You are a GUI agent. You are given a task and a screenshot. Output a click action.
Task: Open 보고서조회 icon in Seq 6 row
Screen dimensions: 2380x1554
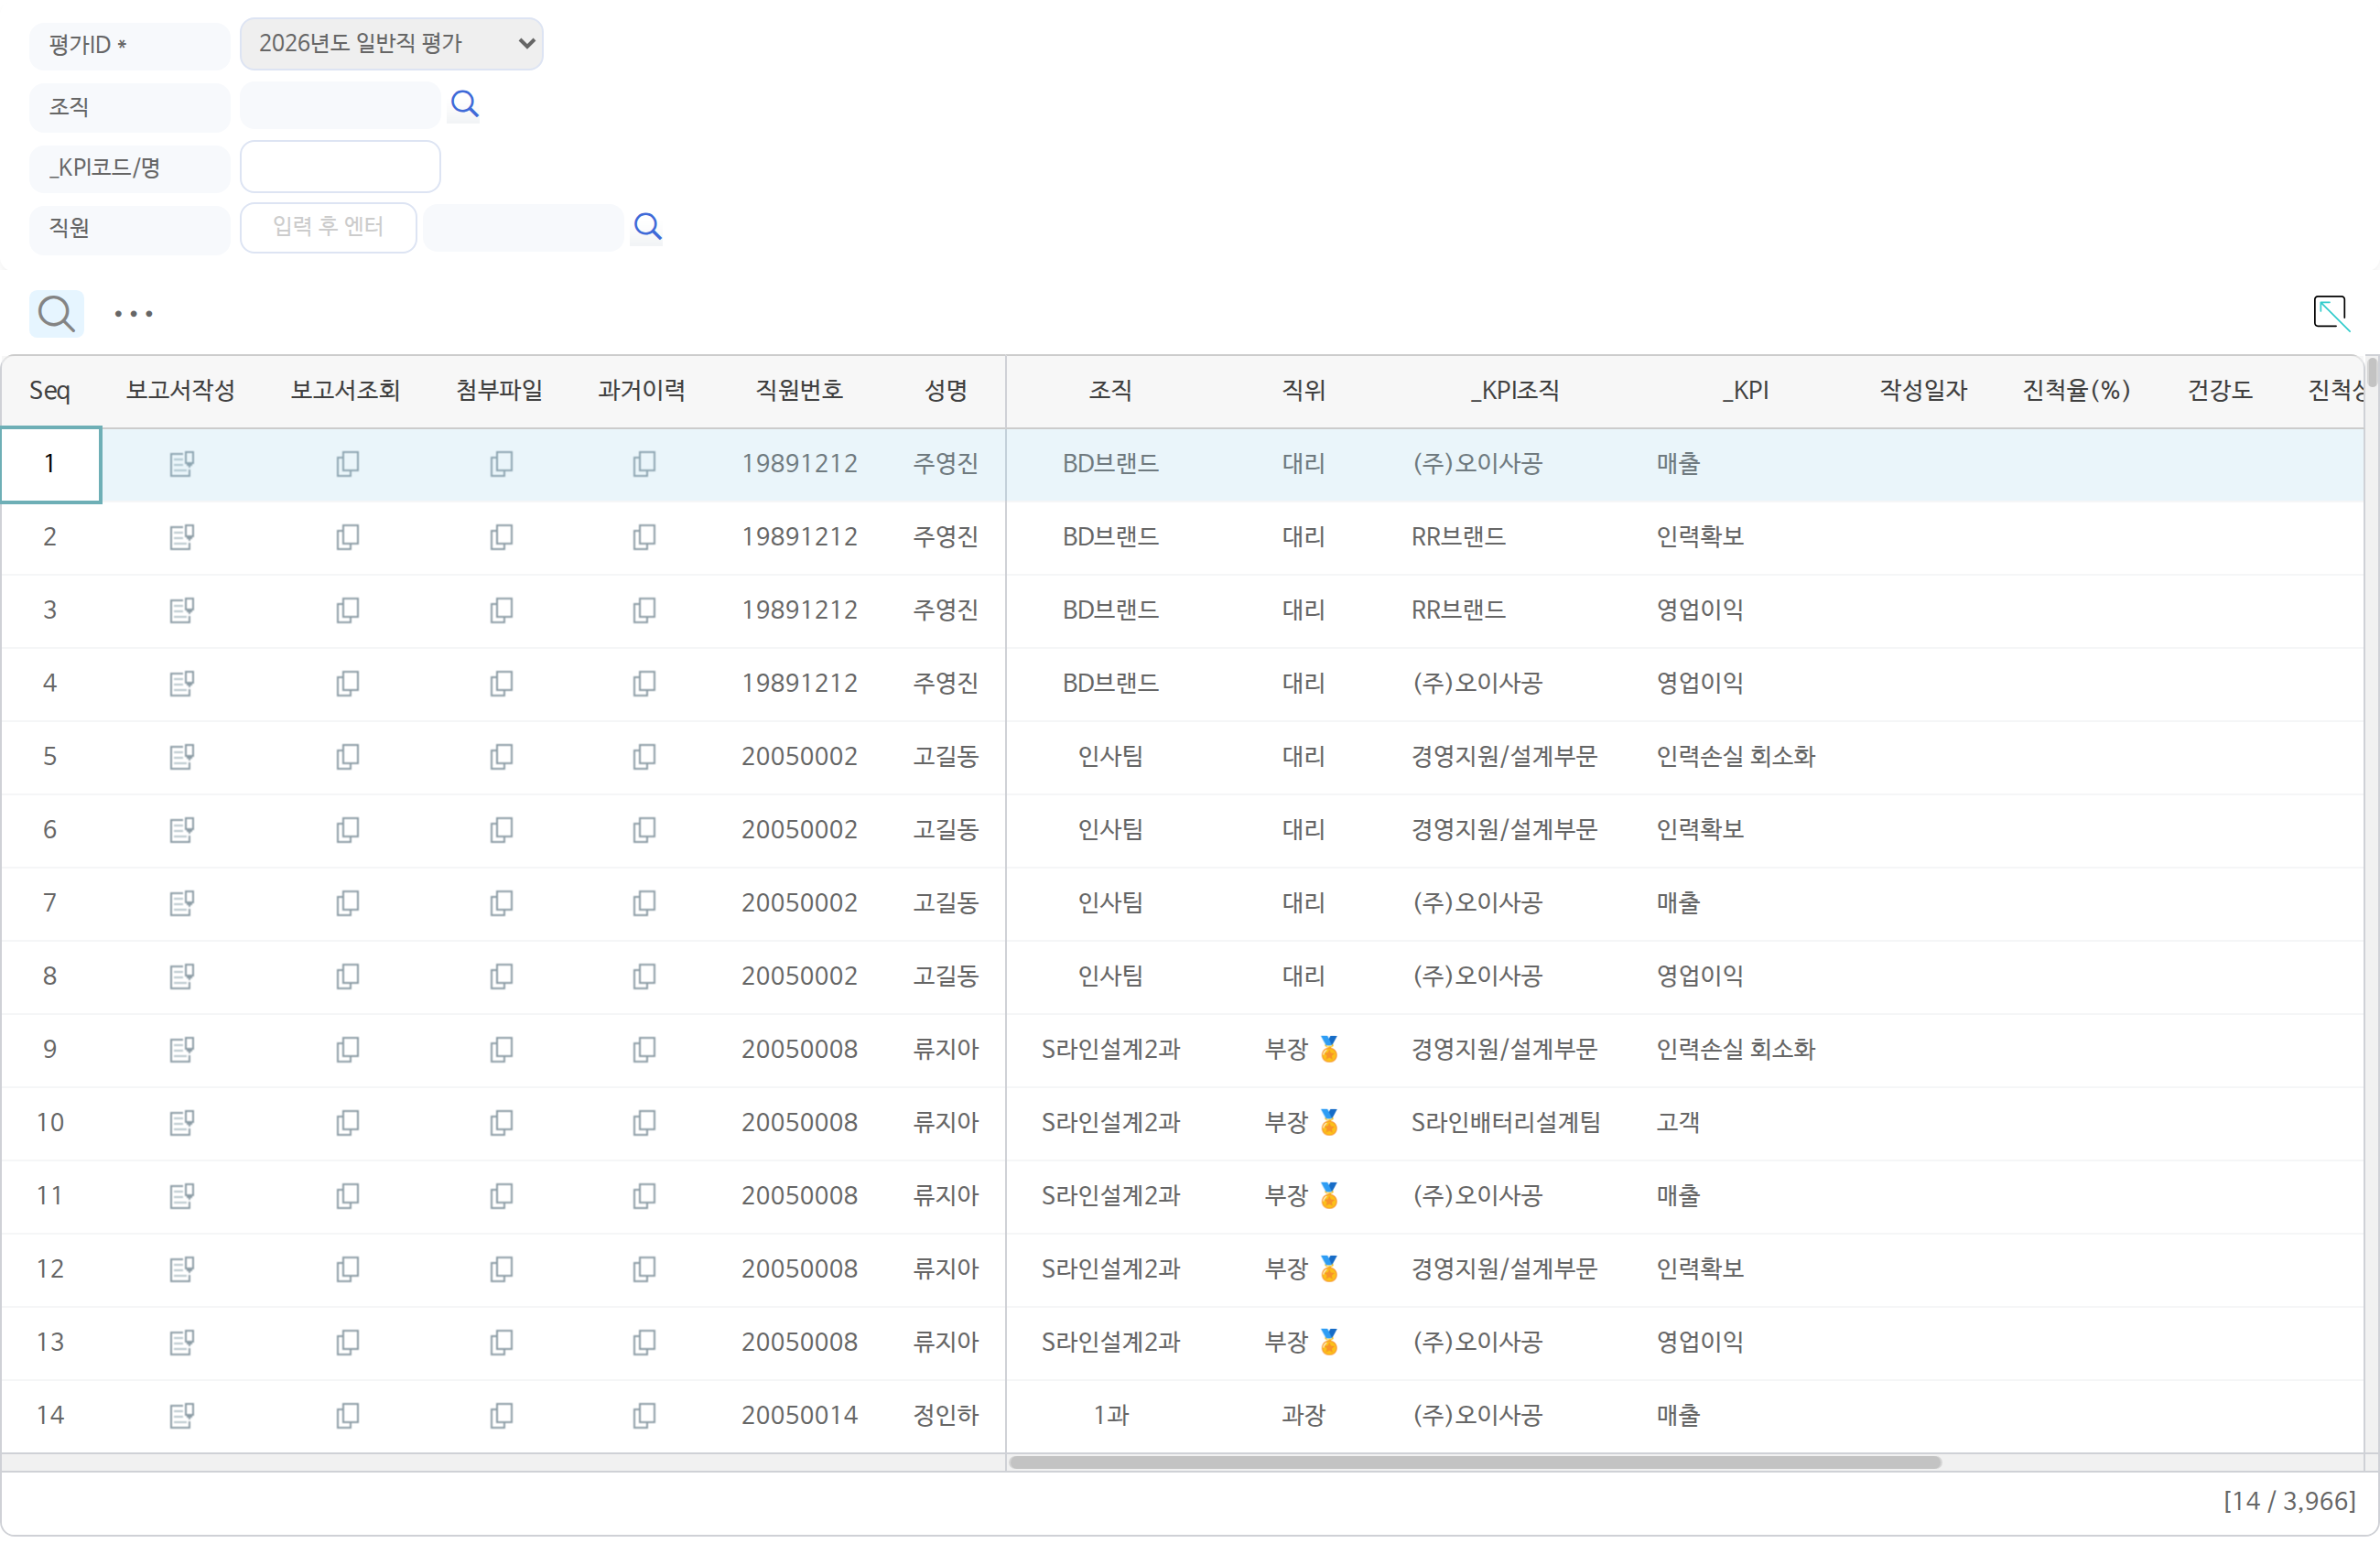click(x=347, y=829)
